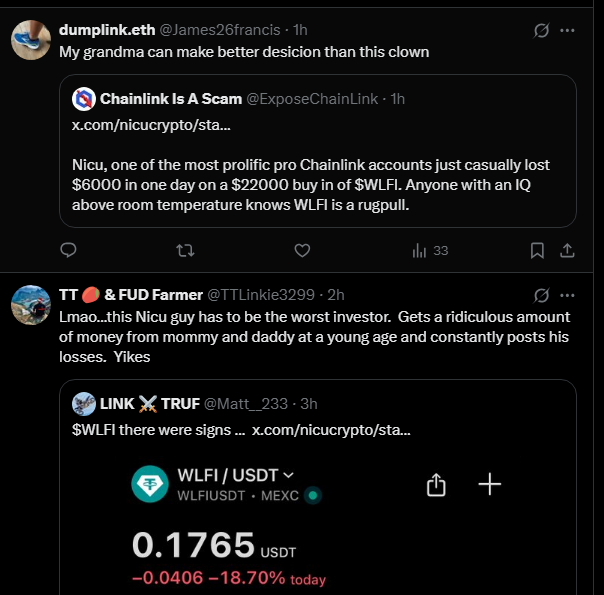Open x.com/nicucrypto link in Chainlink Is A Scam quote
Screen dimensions: 604x595
[x=151, y=125]
